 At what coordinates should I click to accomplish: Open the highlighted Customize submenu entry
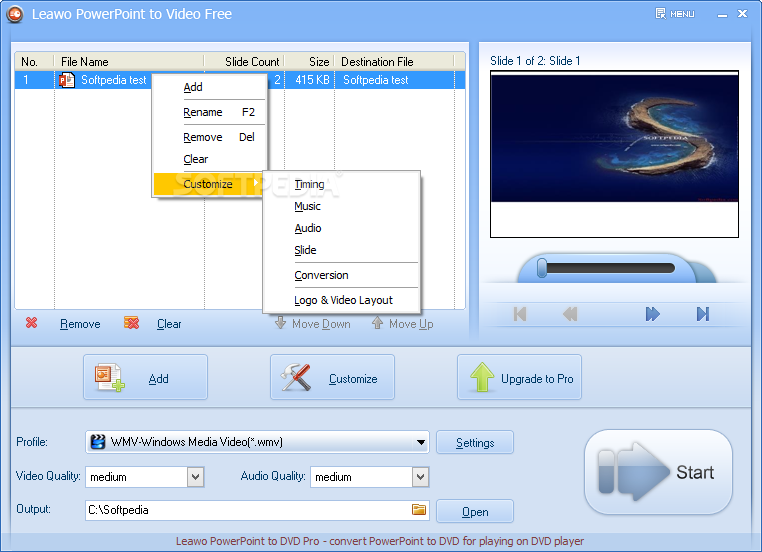(208, 184)
